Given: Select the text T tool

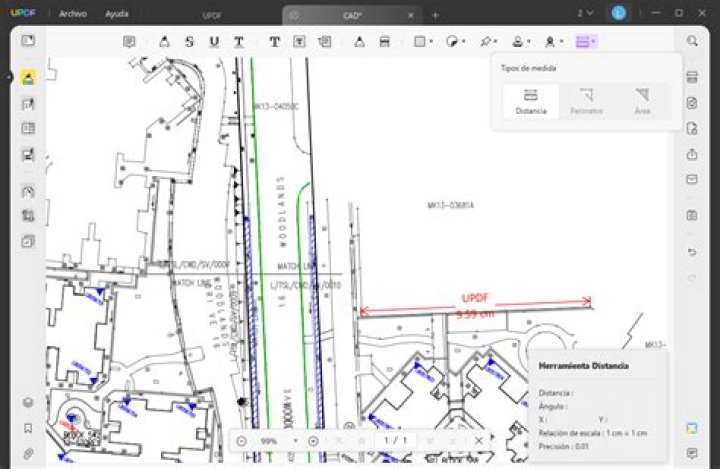Looking at the screenshot, I should pos(275,42).
